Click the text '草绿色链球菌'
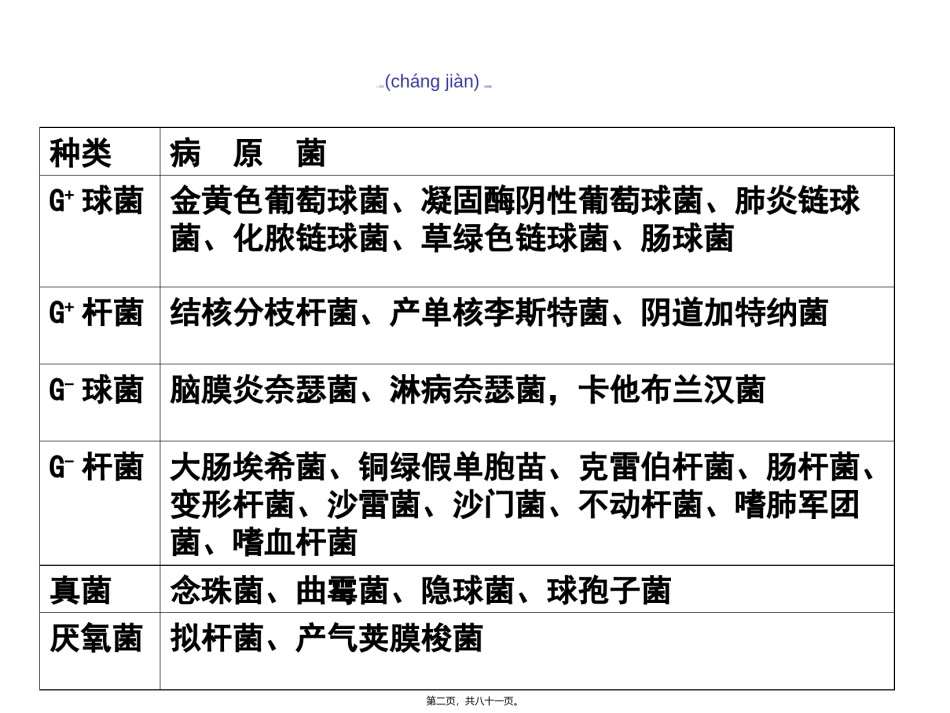Screen dimensions: 950x713 point(514,238)
